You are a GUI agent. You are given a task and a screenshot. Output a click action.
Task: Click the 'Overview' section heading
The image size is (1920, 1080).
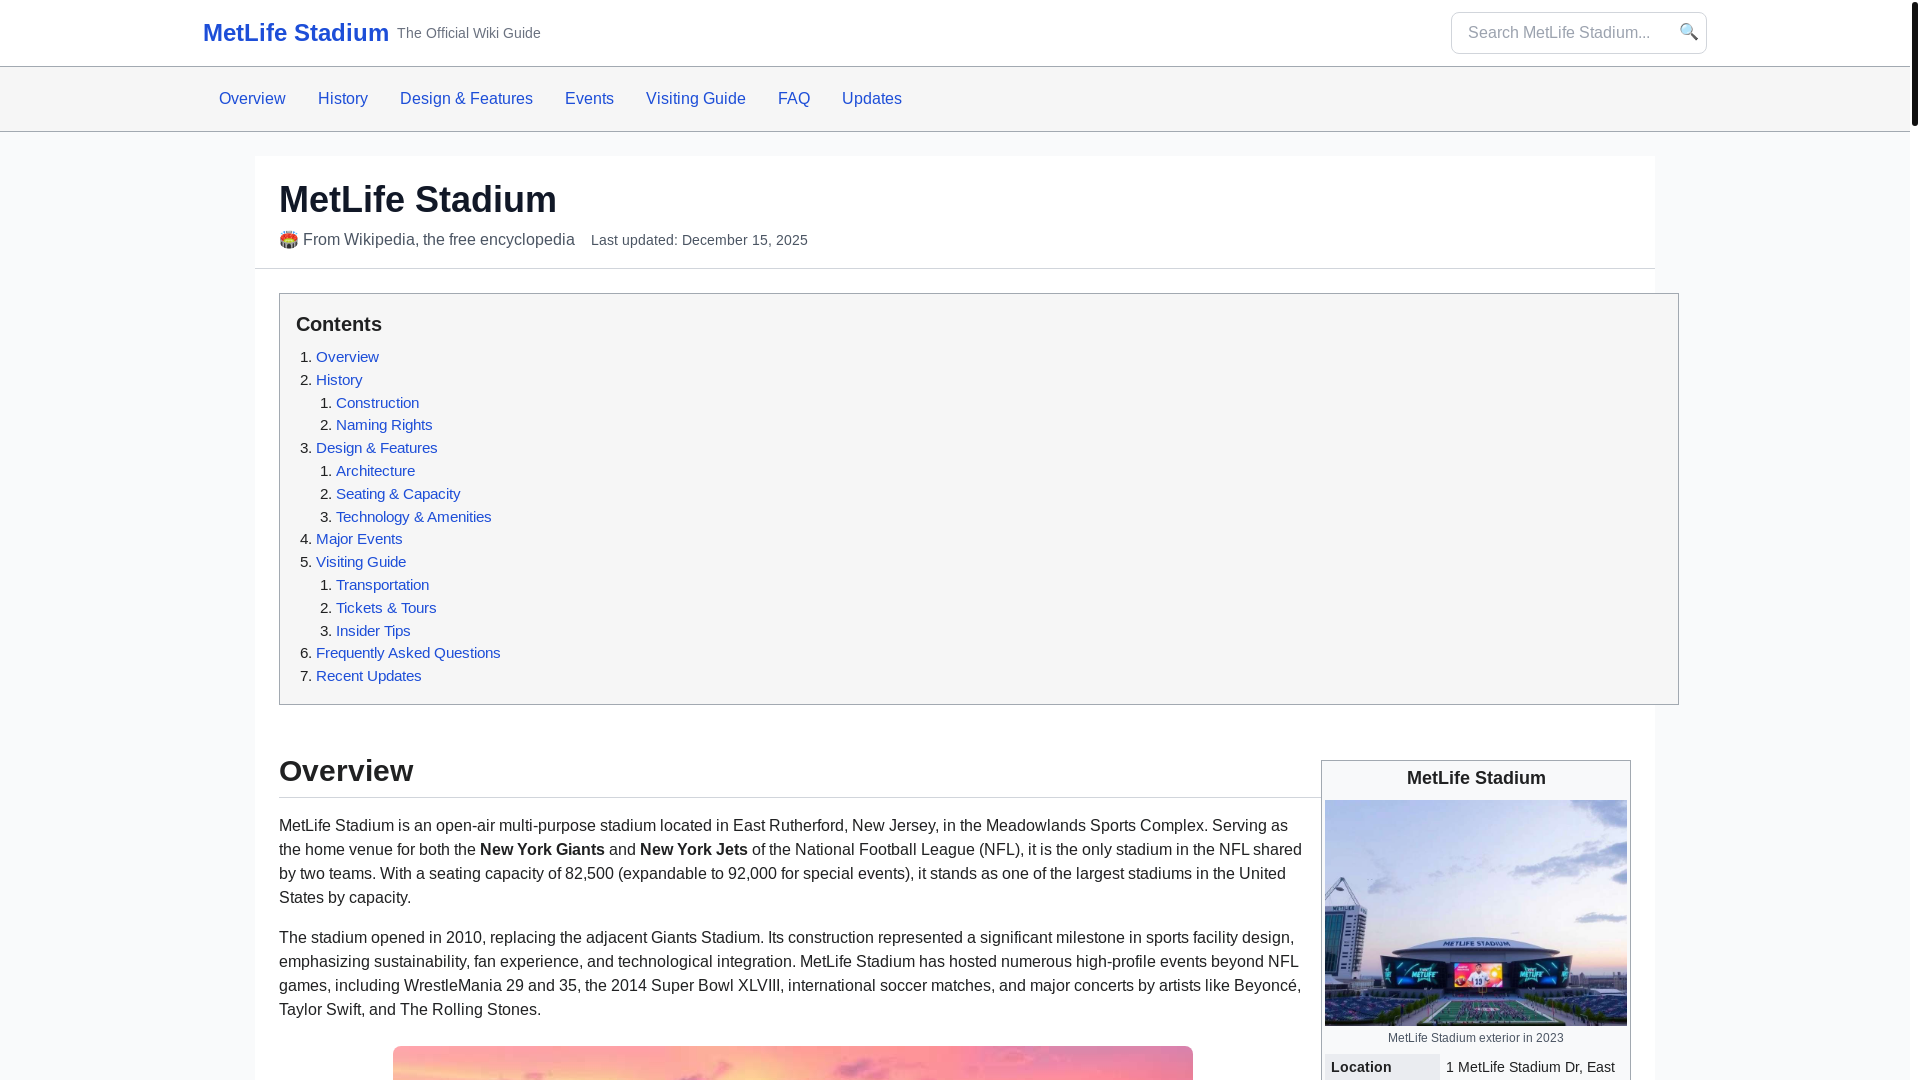click(x=346, y=771)
